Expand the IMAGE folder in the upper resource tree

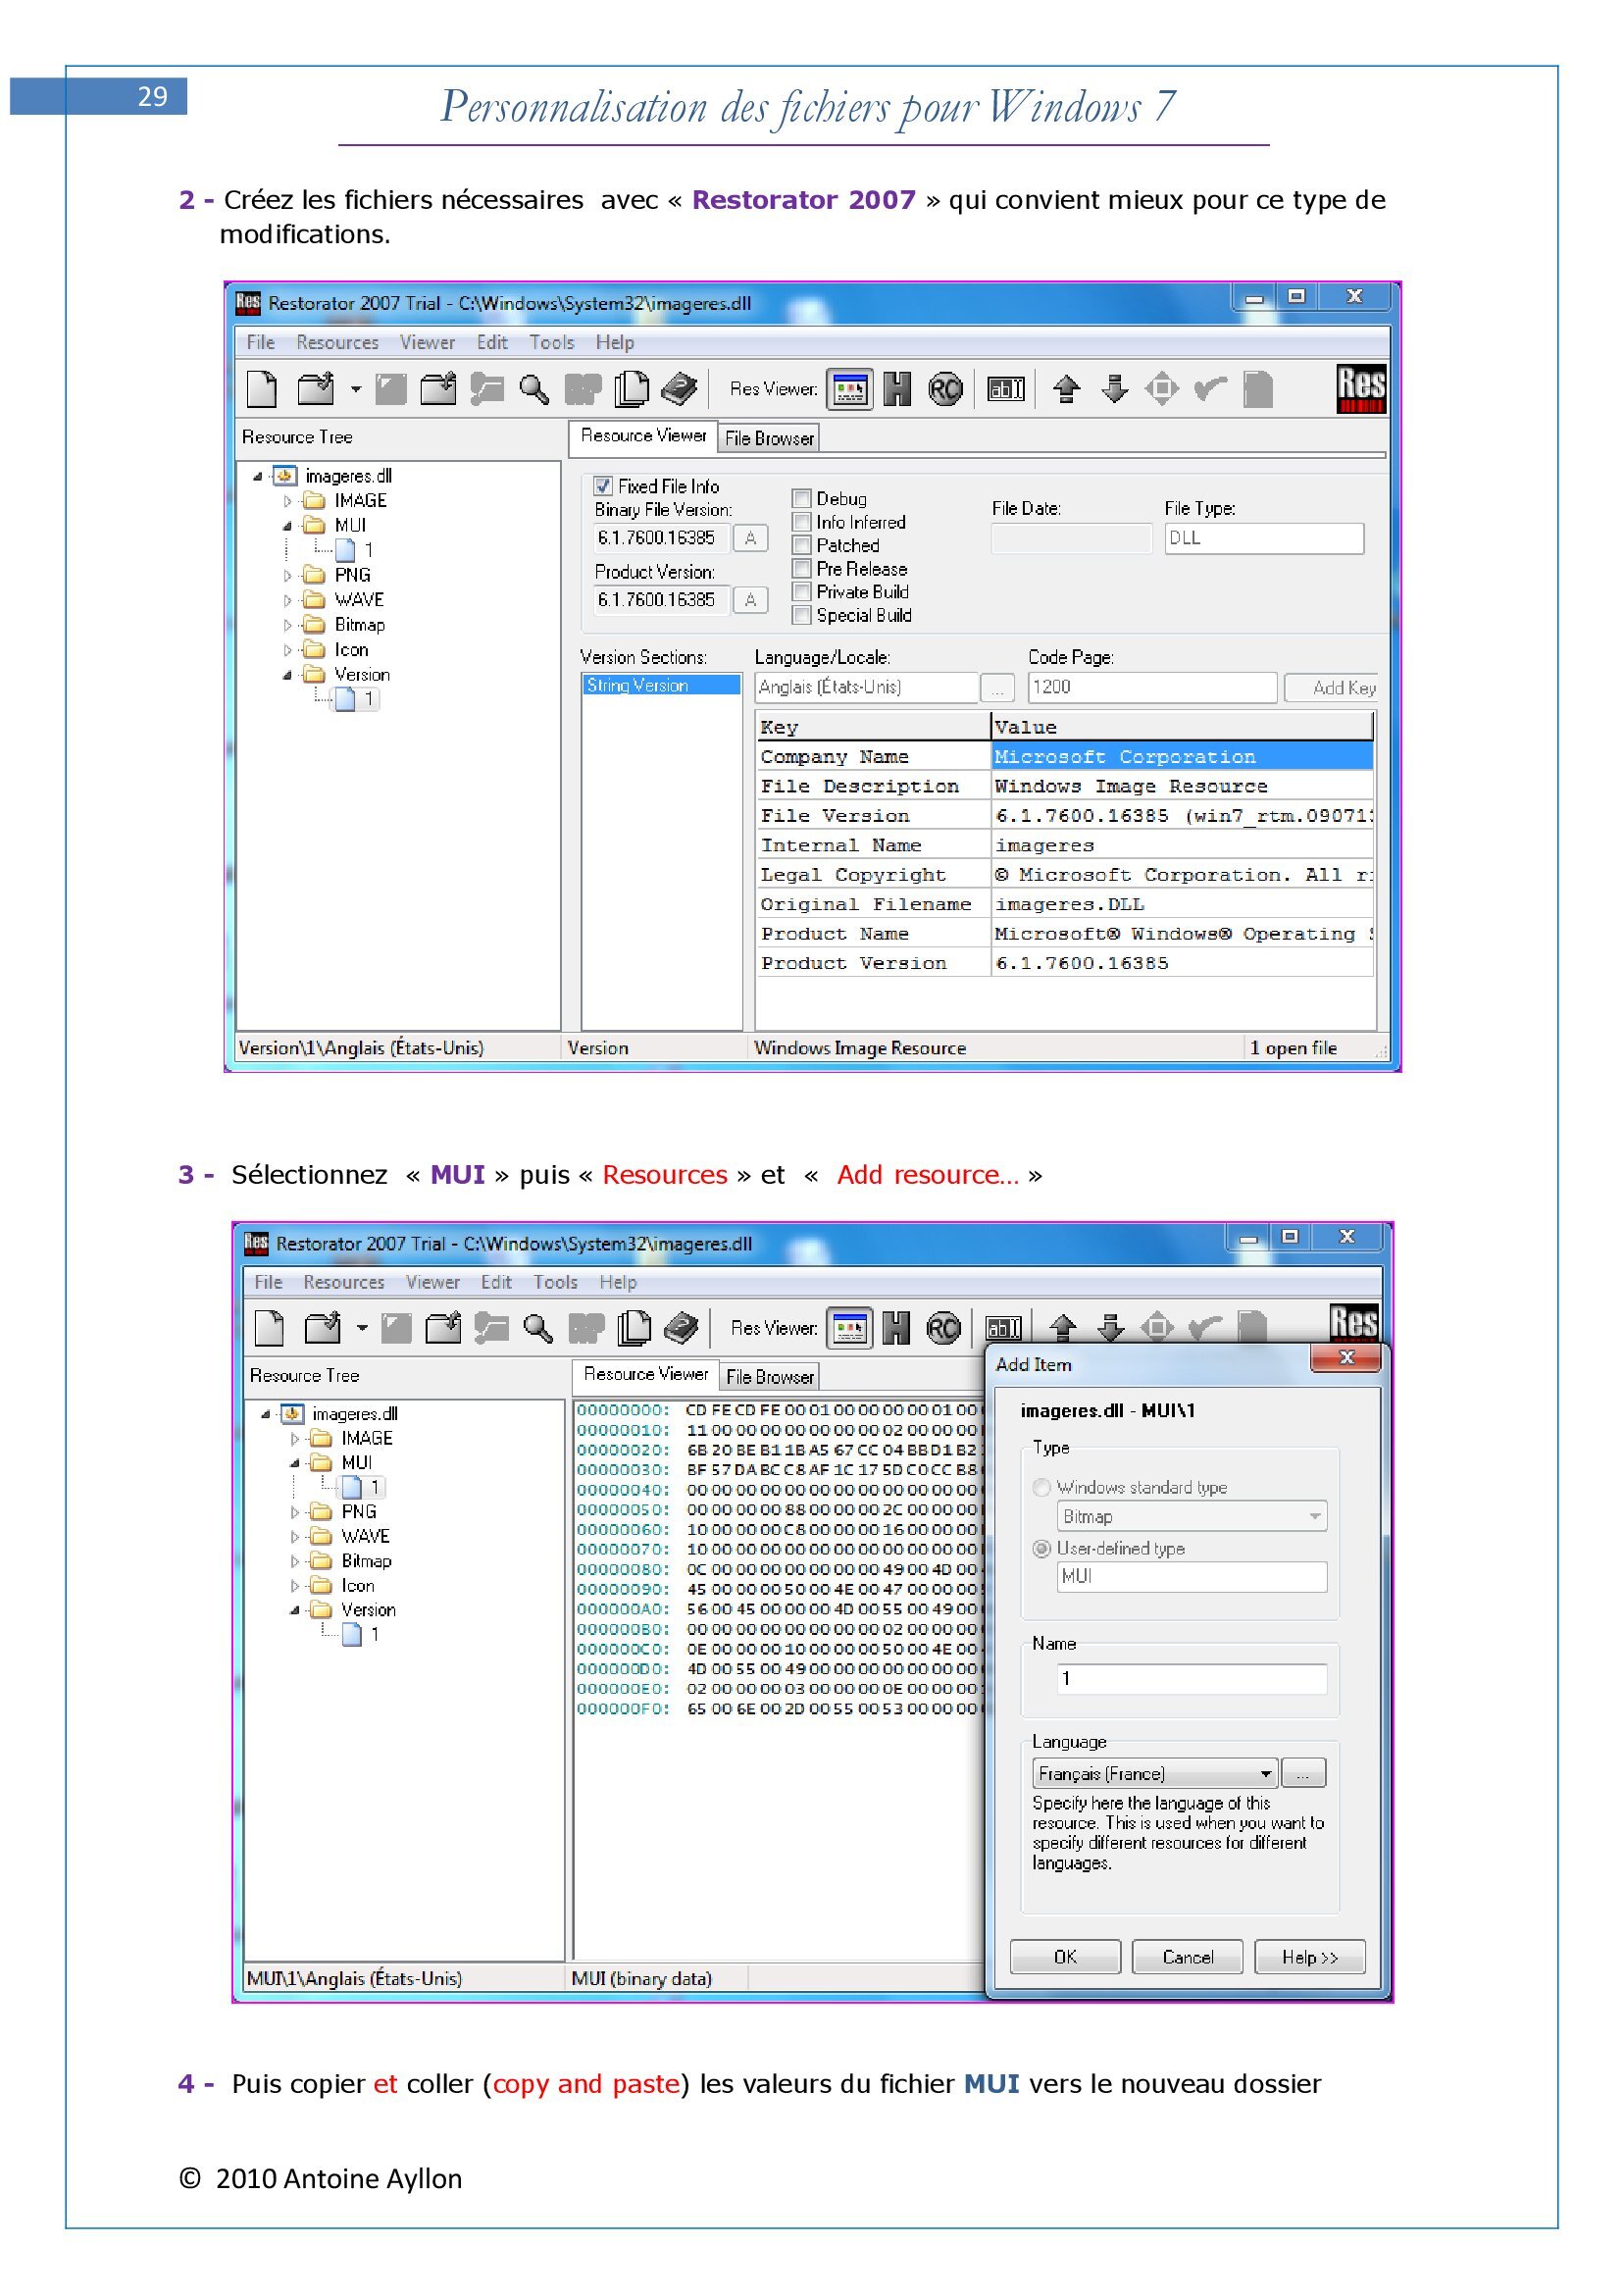pyautogui.click(x=288, y=501)
